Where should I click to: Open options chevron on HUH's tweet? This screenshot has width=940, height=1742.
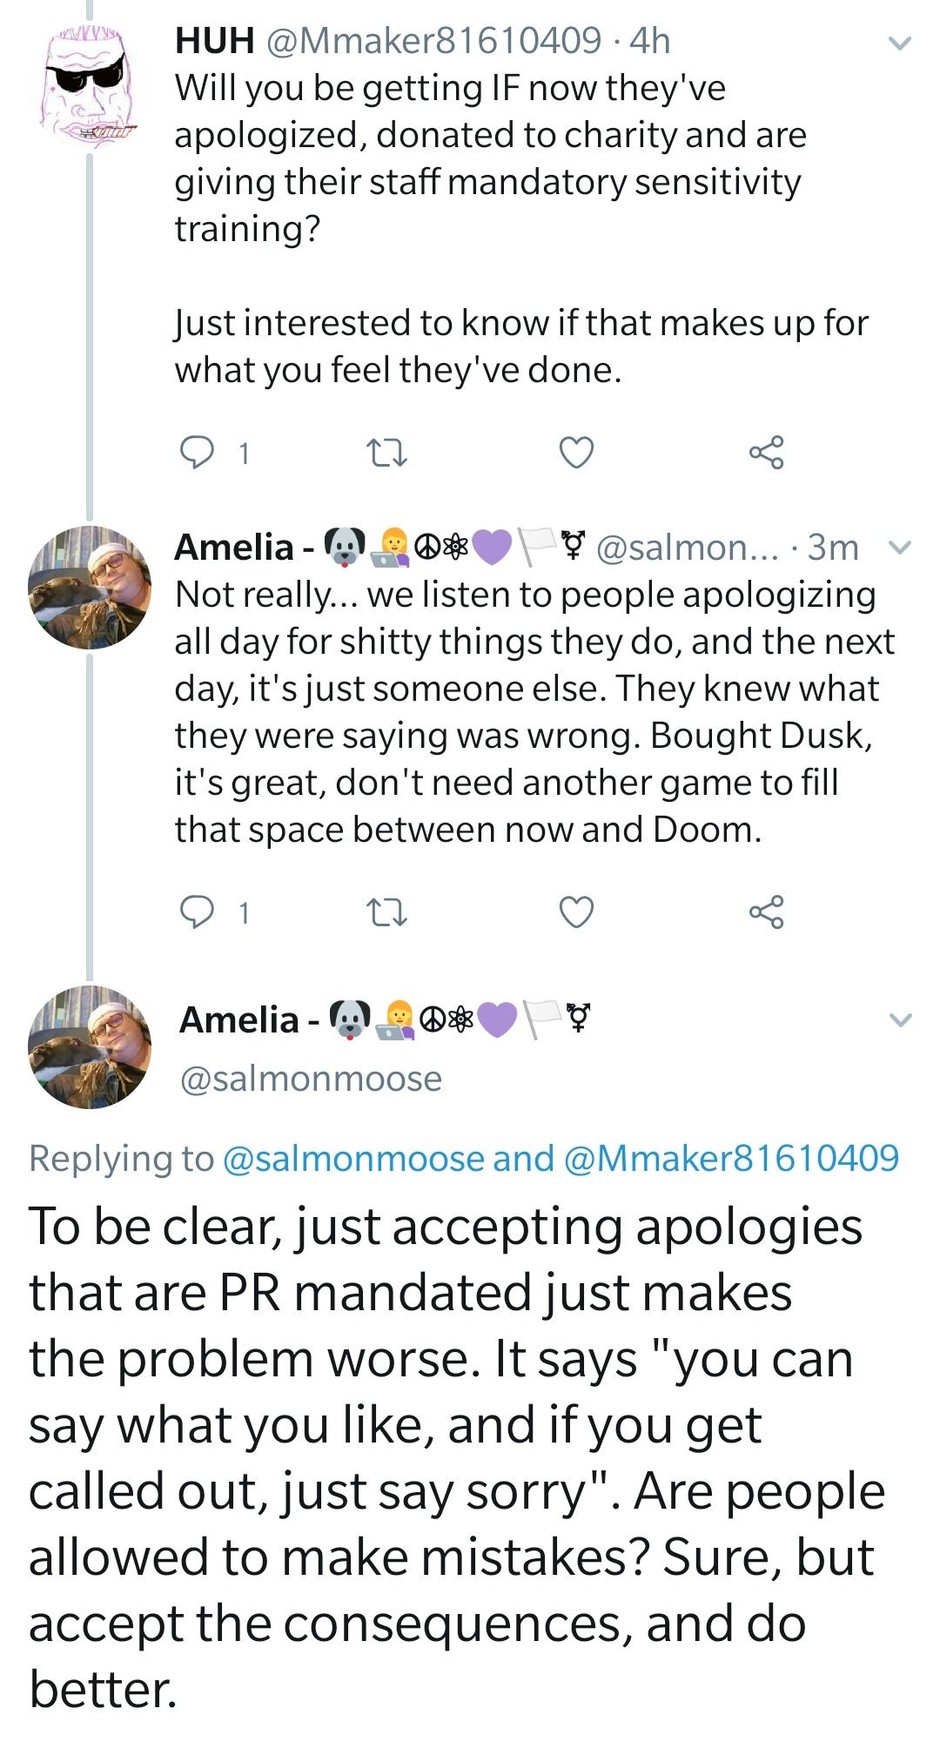(900, 43)
